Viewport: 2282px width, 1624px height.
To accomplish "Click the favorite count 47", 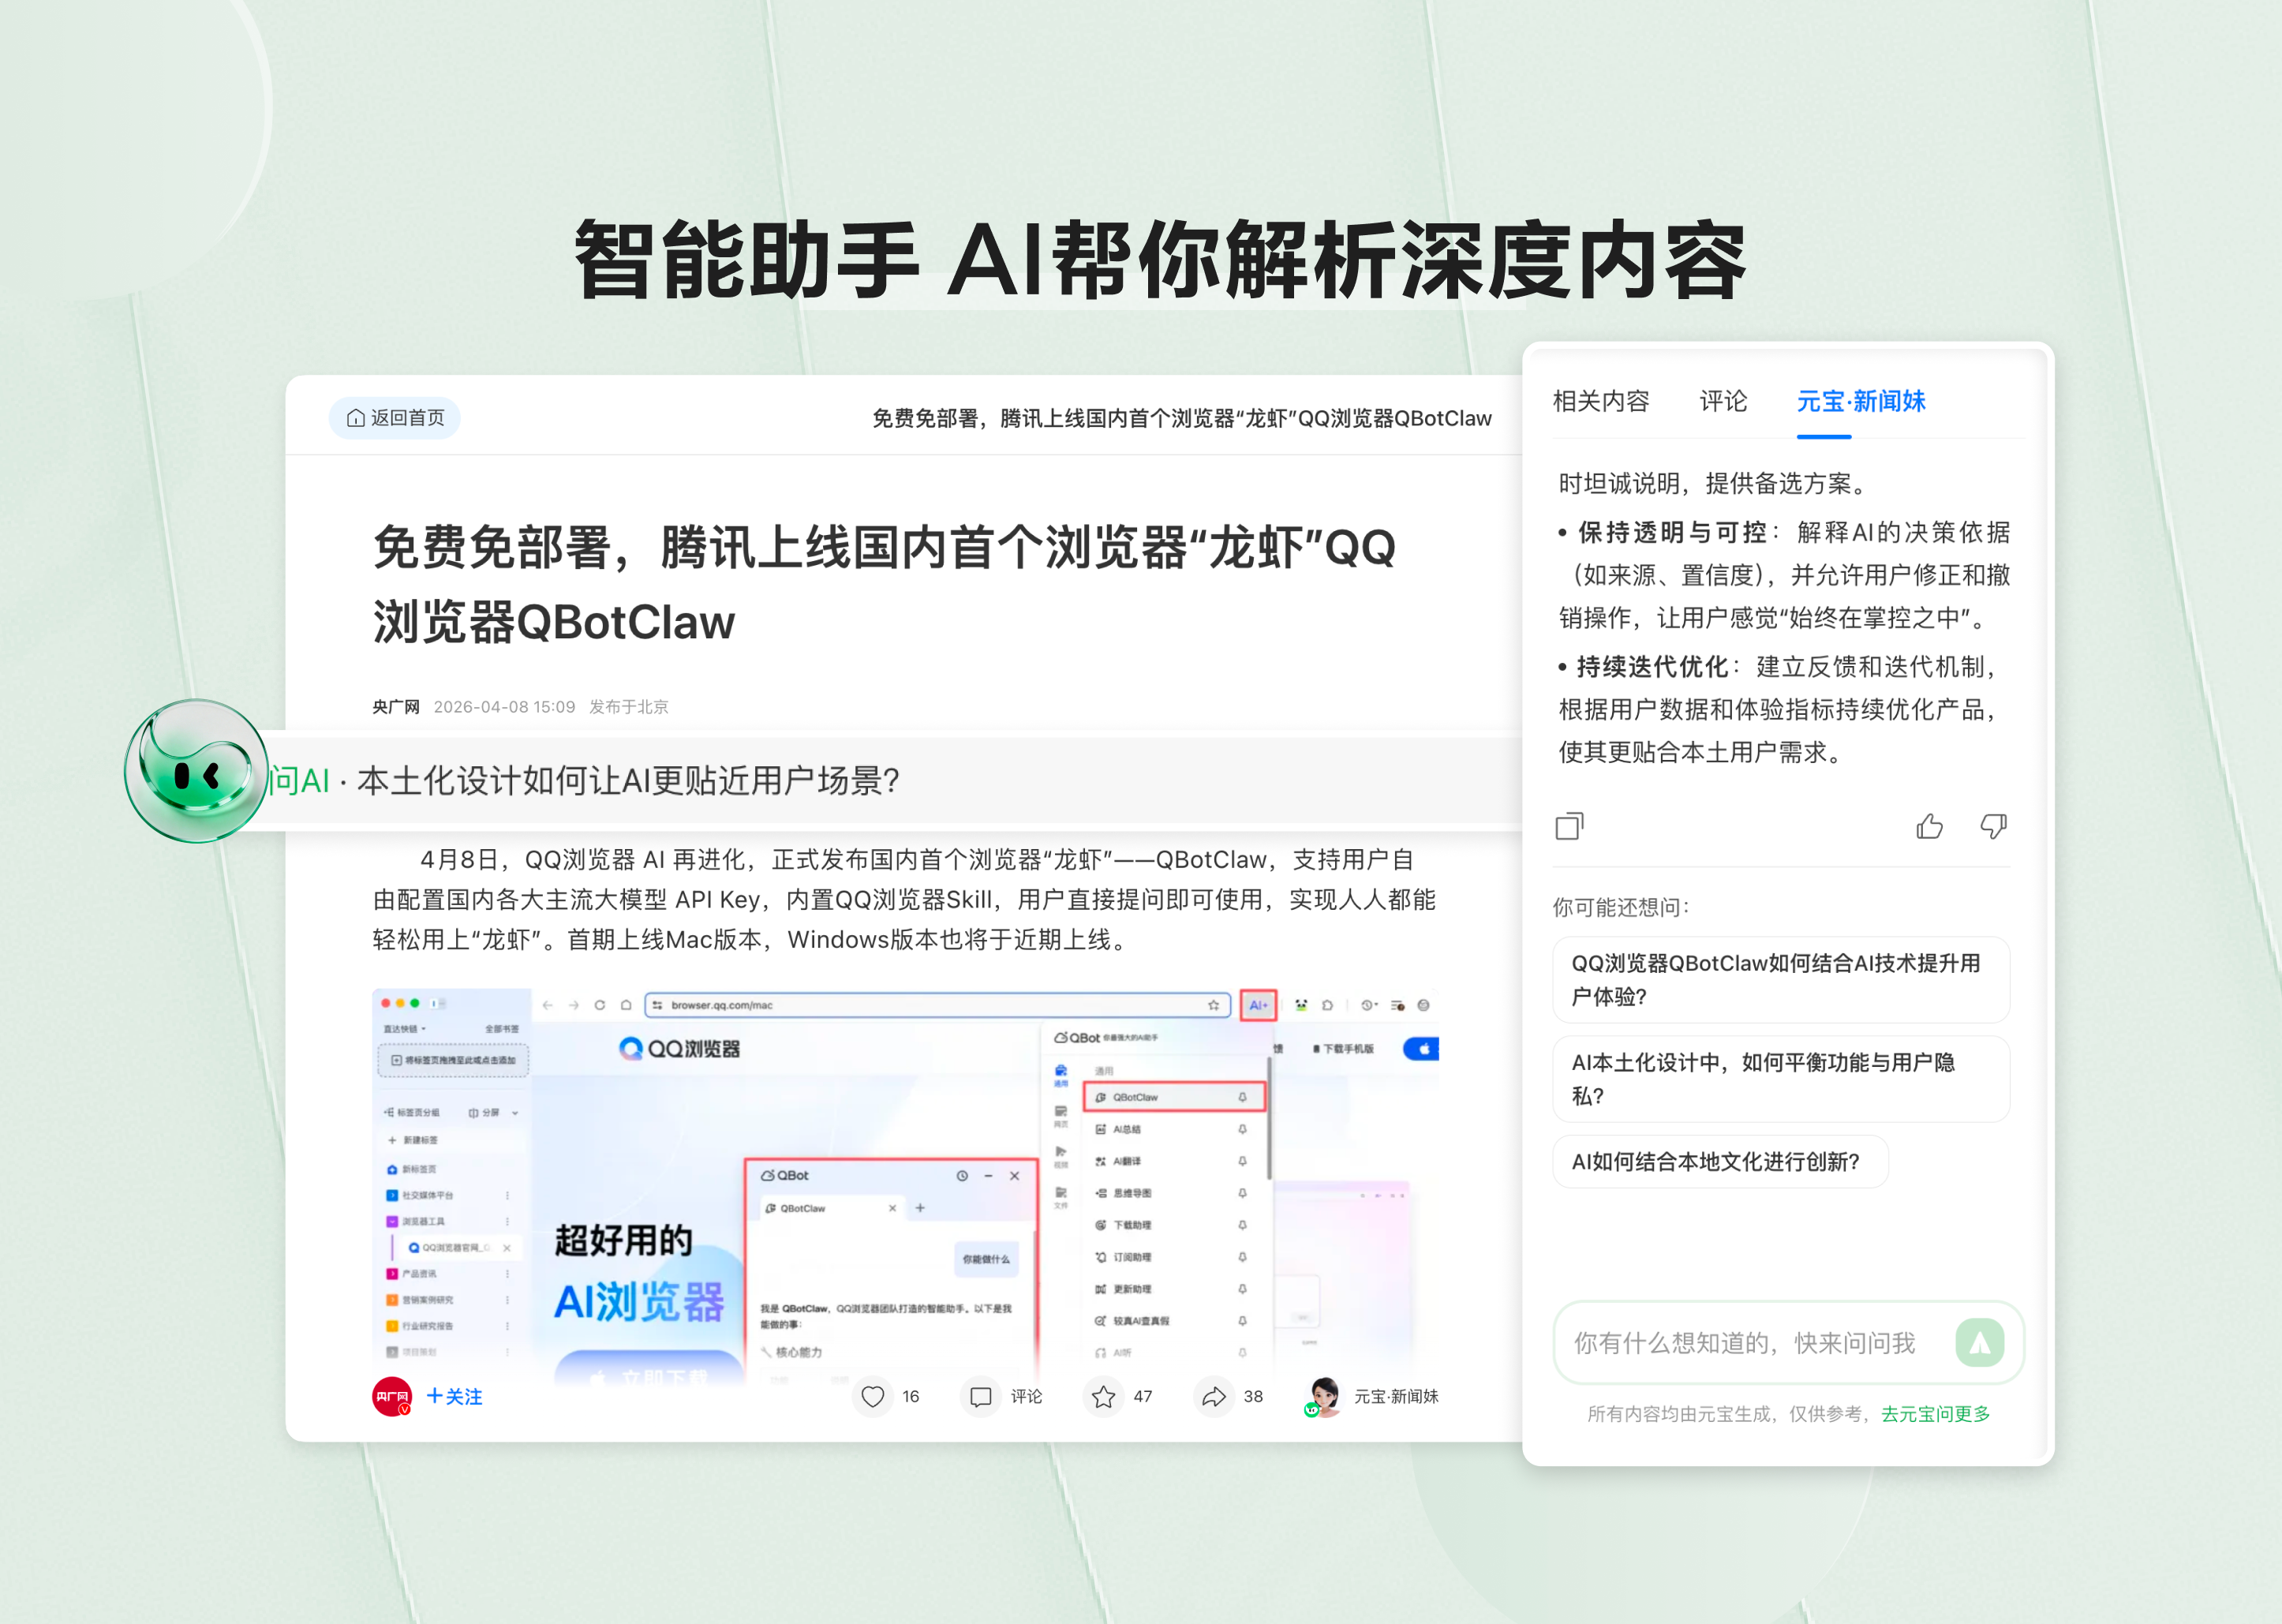I will pyautogui.click(x=1143, y=1396).
